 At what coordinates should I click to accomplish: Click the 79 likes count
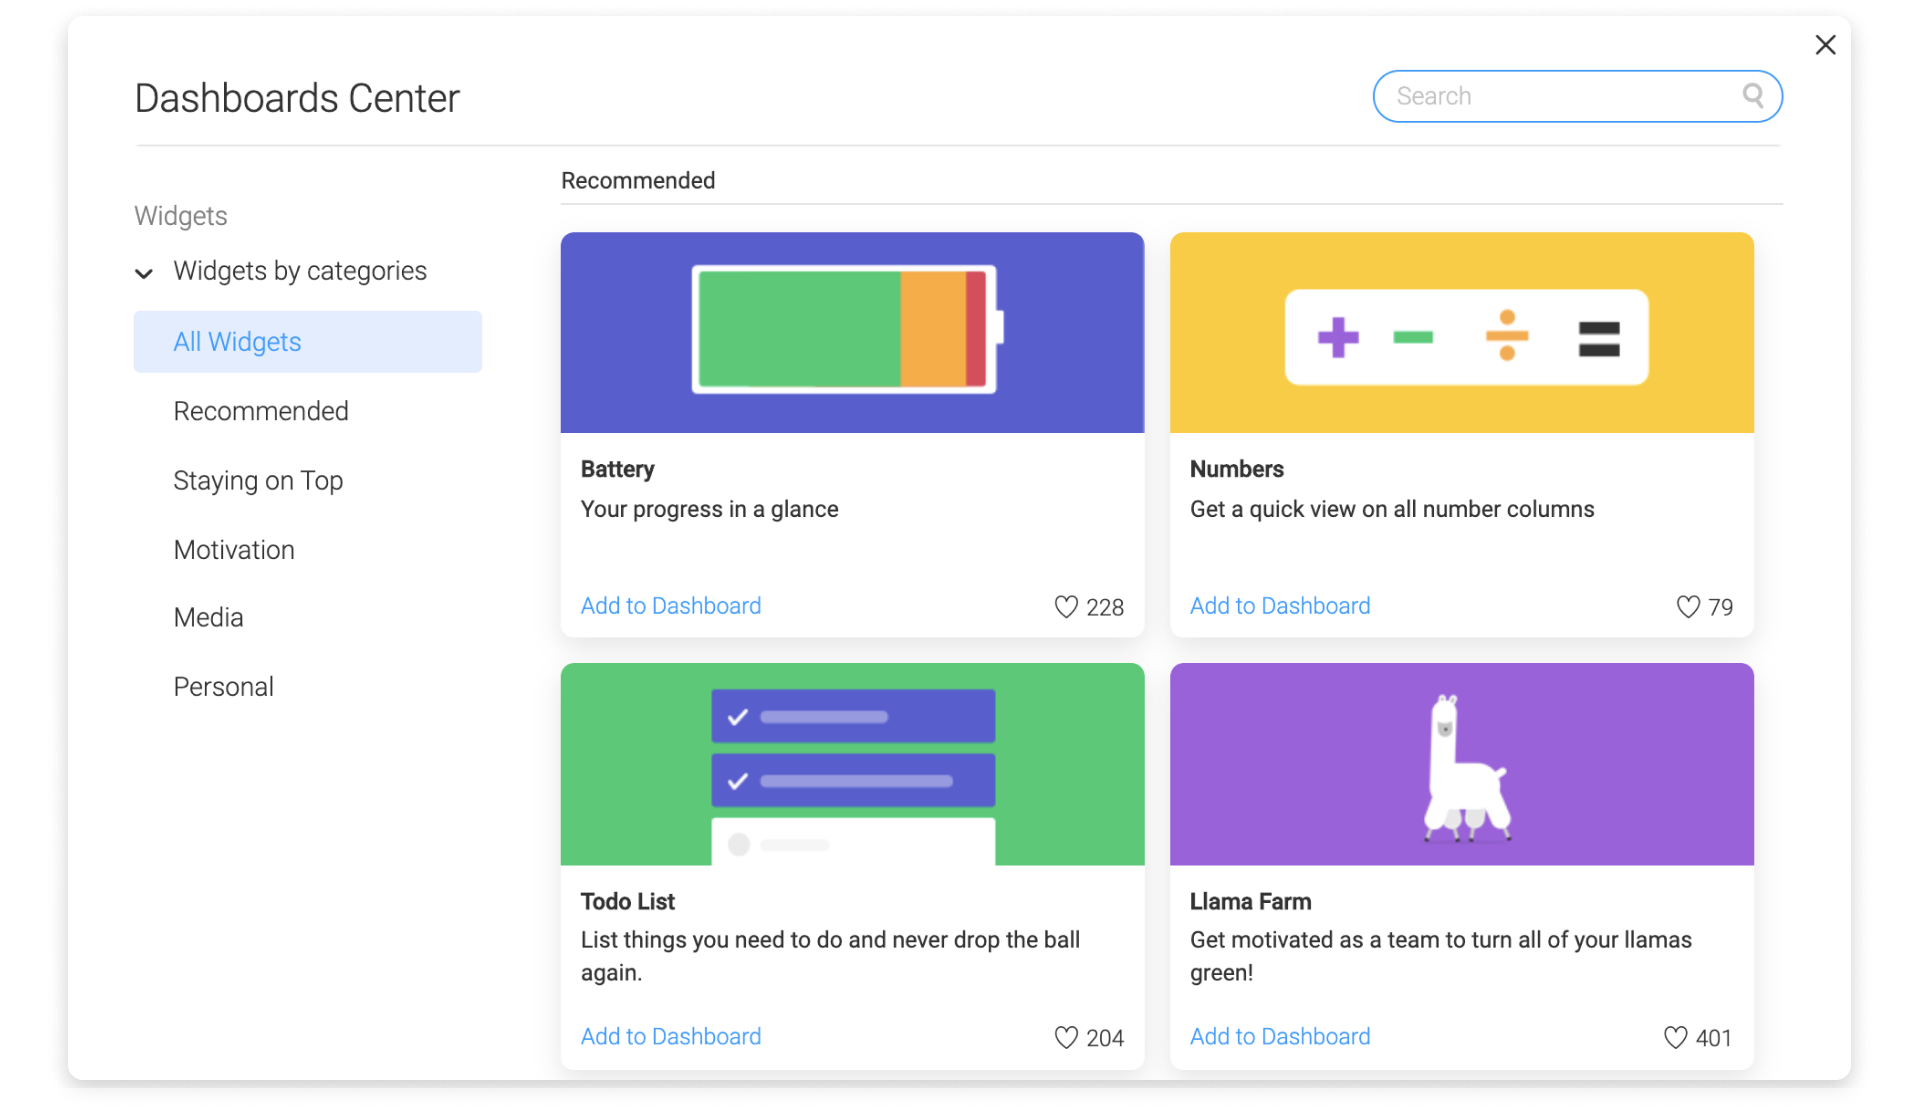click(x=1720, y=607)
